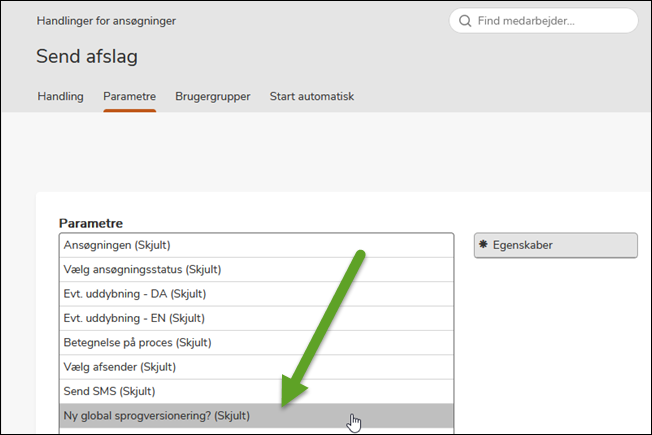
Task: Click the Send afslag page title
Action: click(87, 57)
